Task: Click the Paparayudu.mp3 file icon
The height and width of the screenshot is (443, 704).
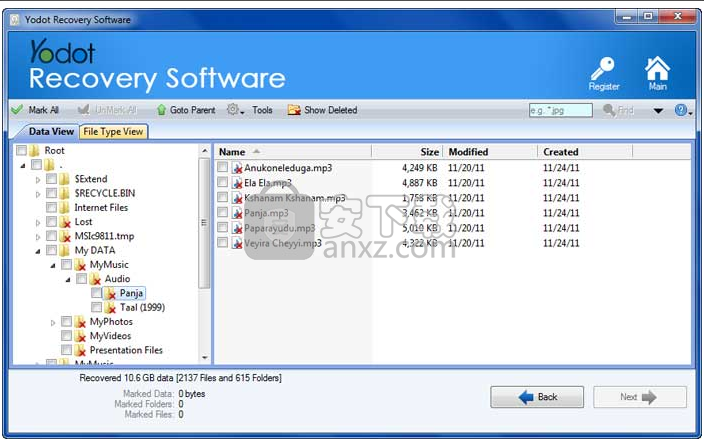Action: [x=237, y=228]
